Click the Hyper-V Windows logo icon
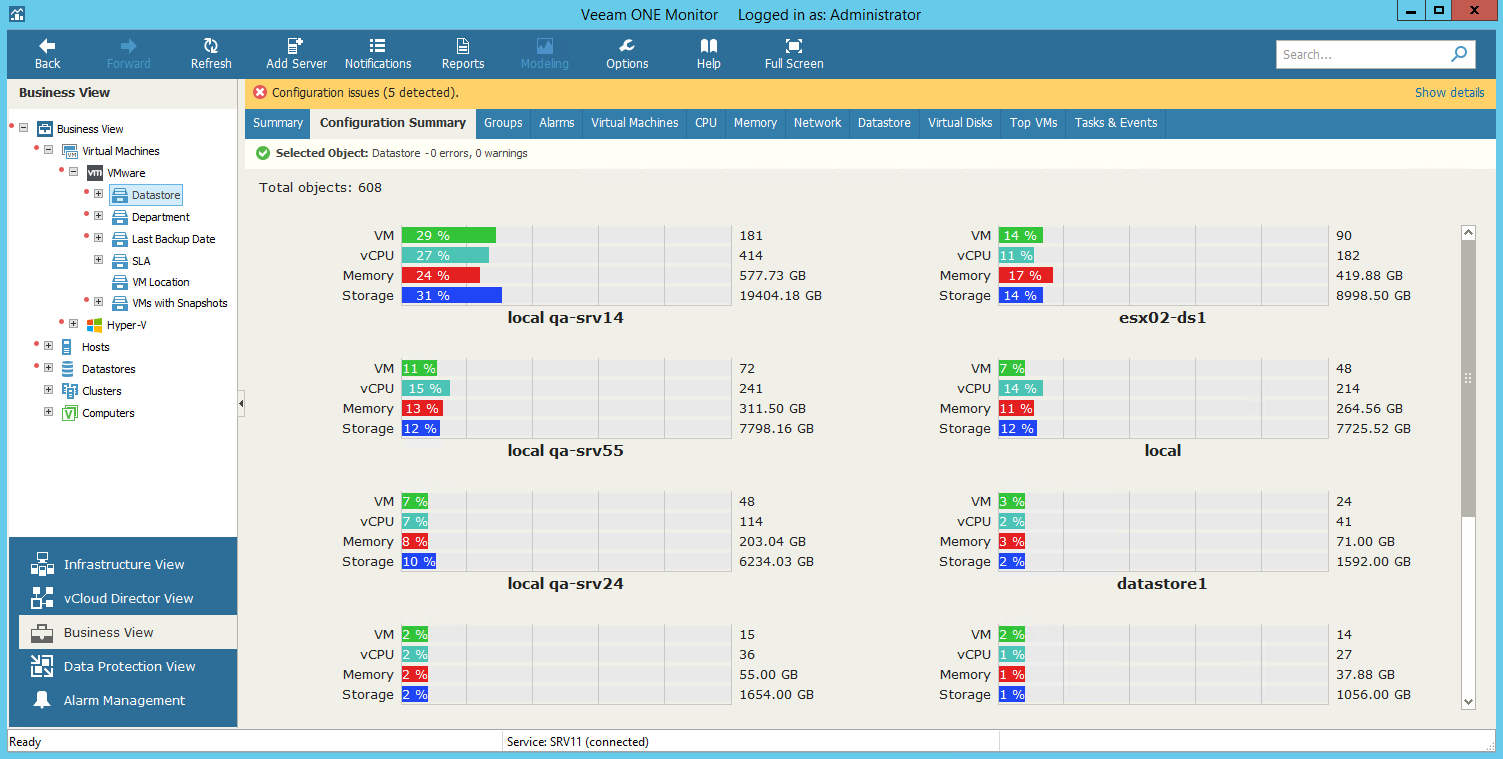Viewport: 1503px width, 759px height. point(95,325)
